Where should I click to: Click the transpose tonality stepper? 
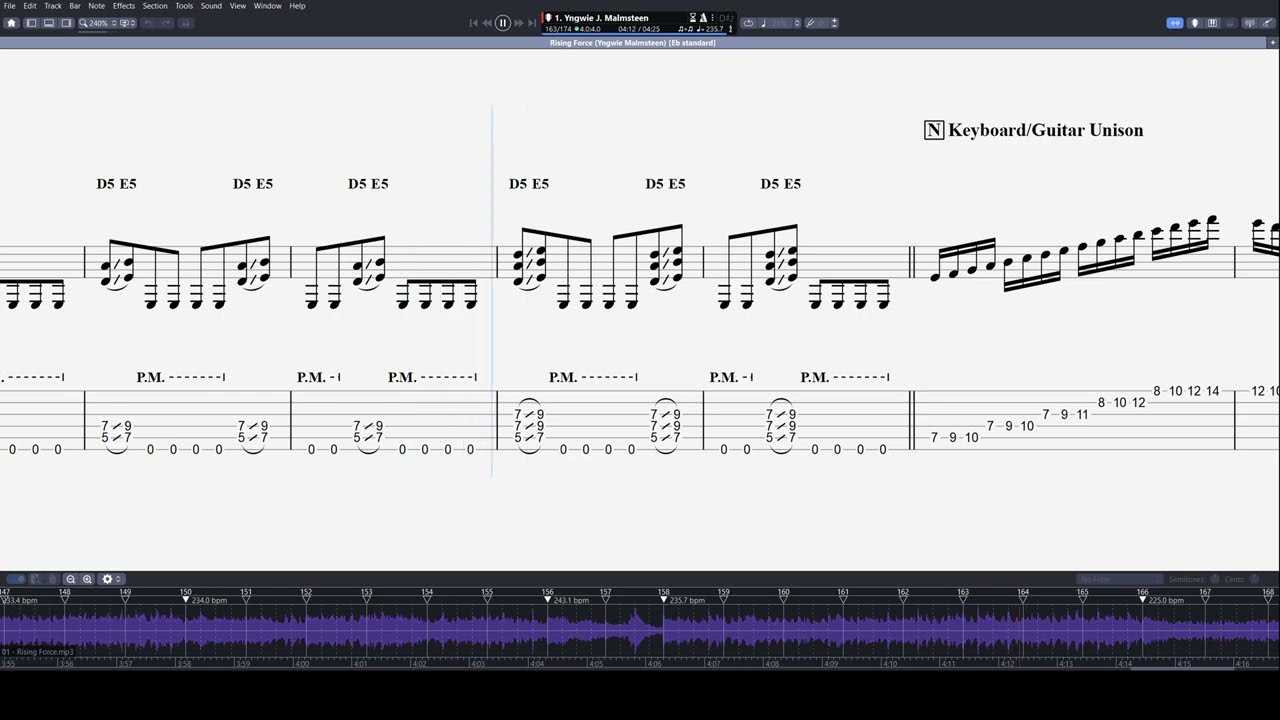[834, 23]
